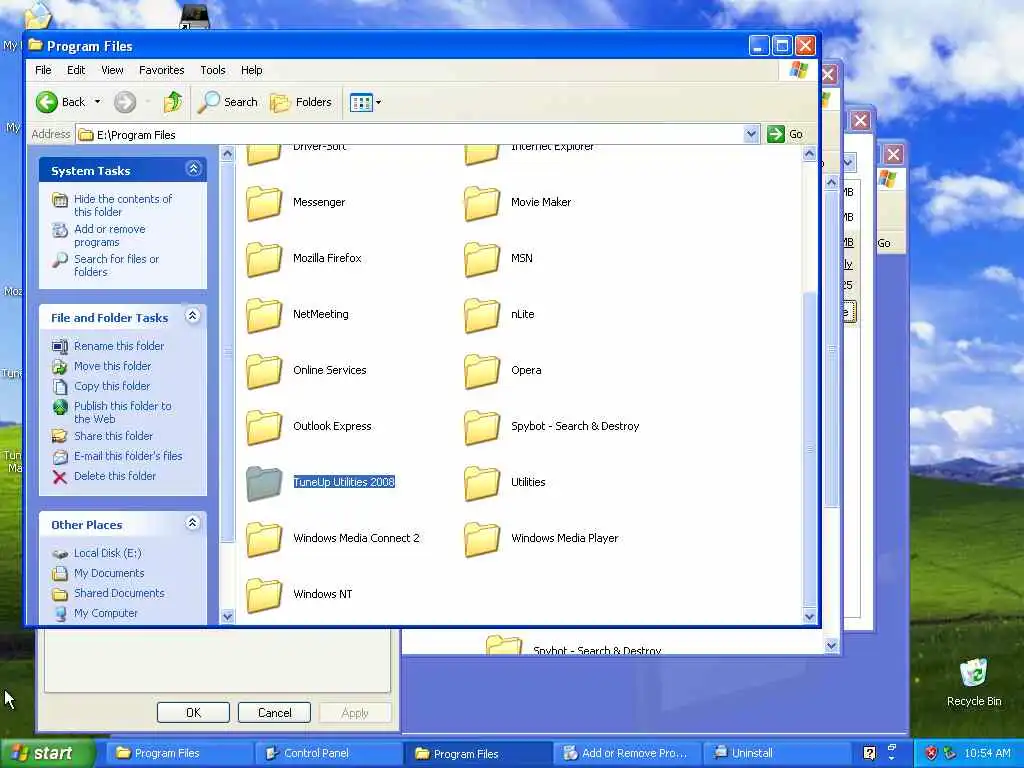Click OK in the background dialog
Image resolution: width=1024 pixels, height=768 pixels.
tap(193, 712)
